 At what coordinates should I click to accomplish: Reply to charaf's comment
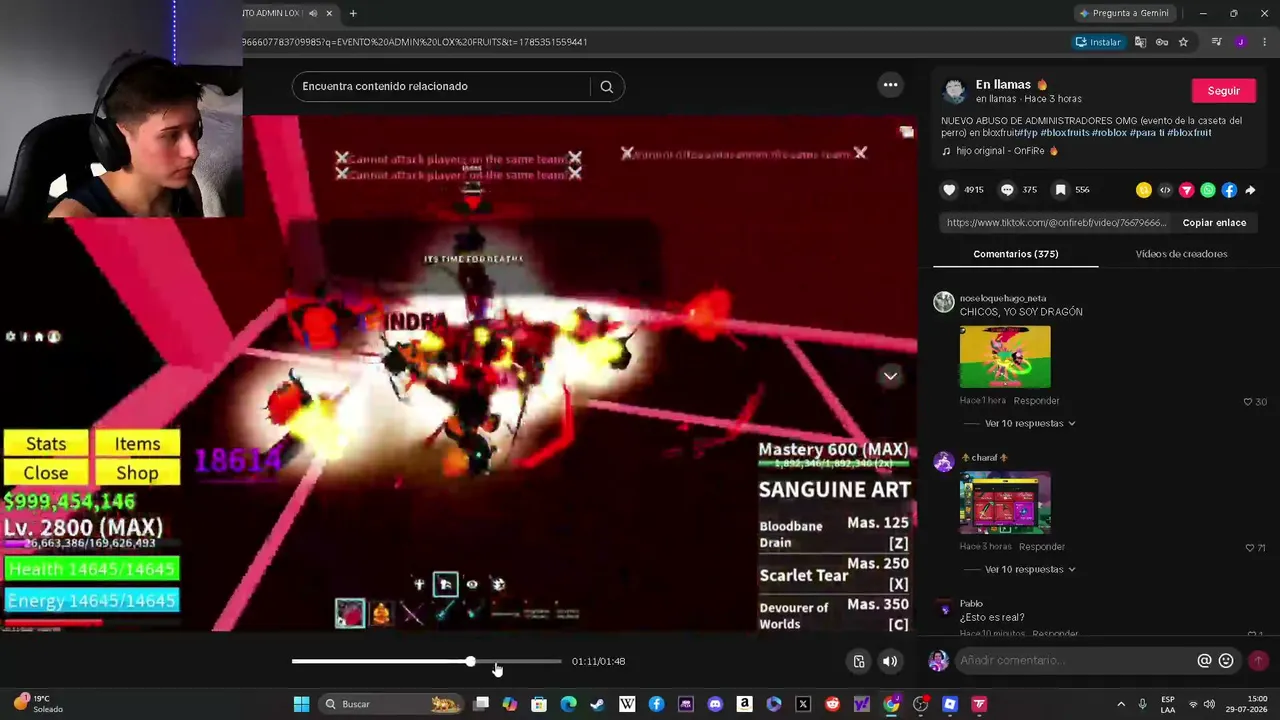pyautogui.click(x=1042, y=547)
